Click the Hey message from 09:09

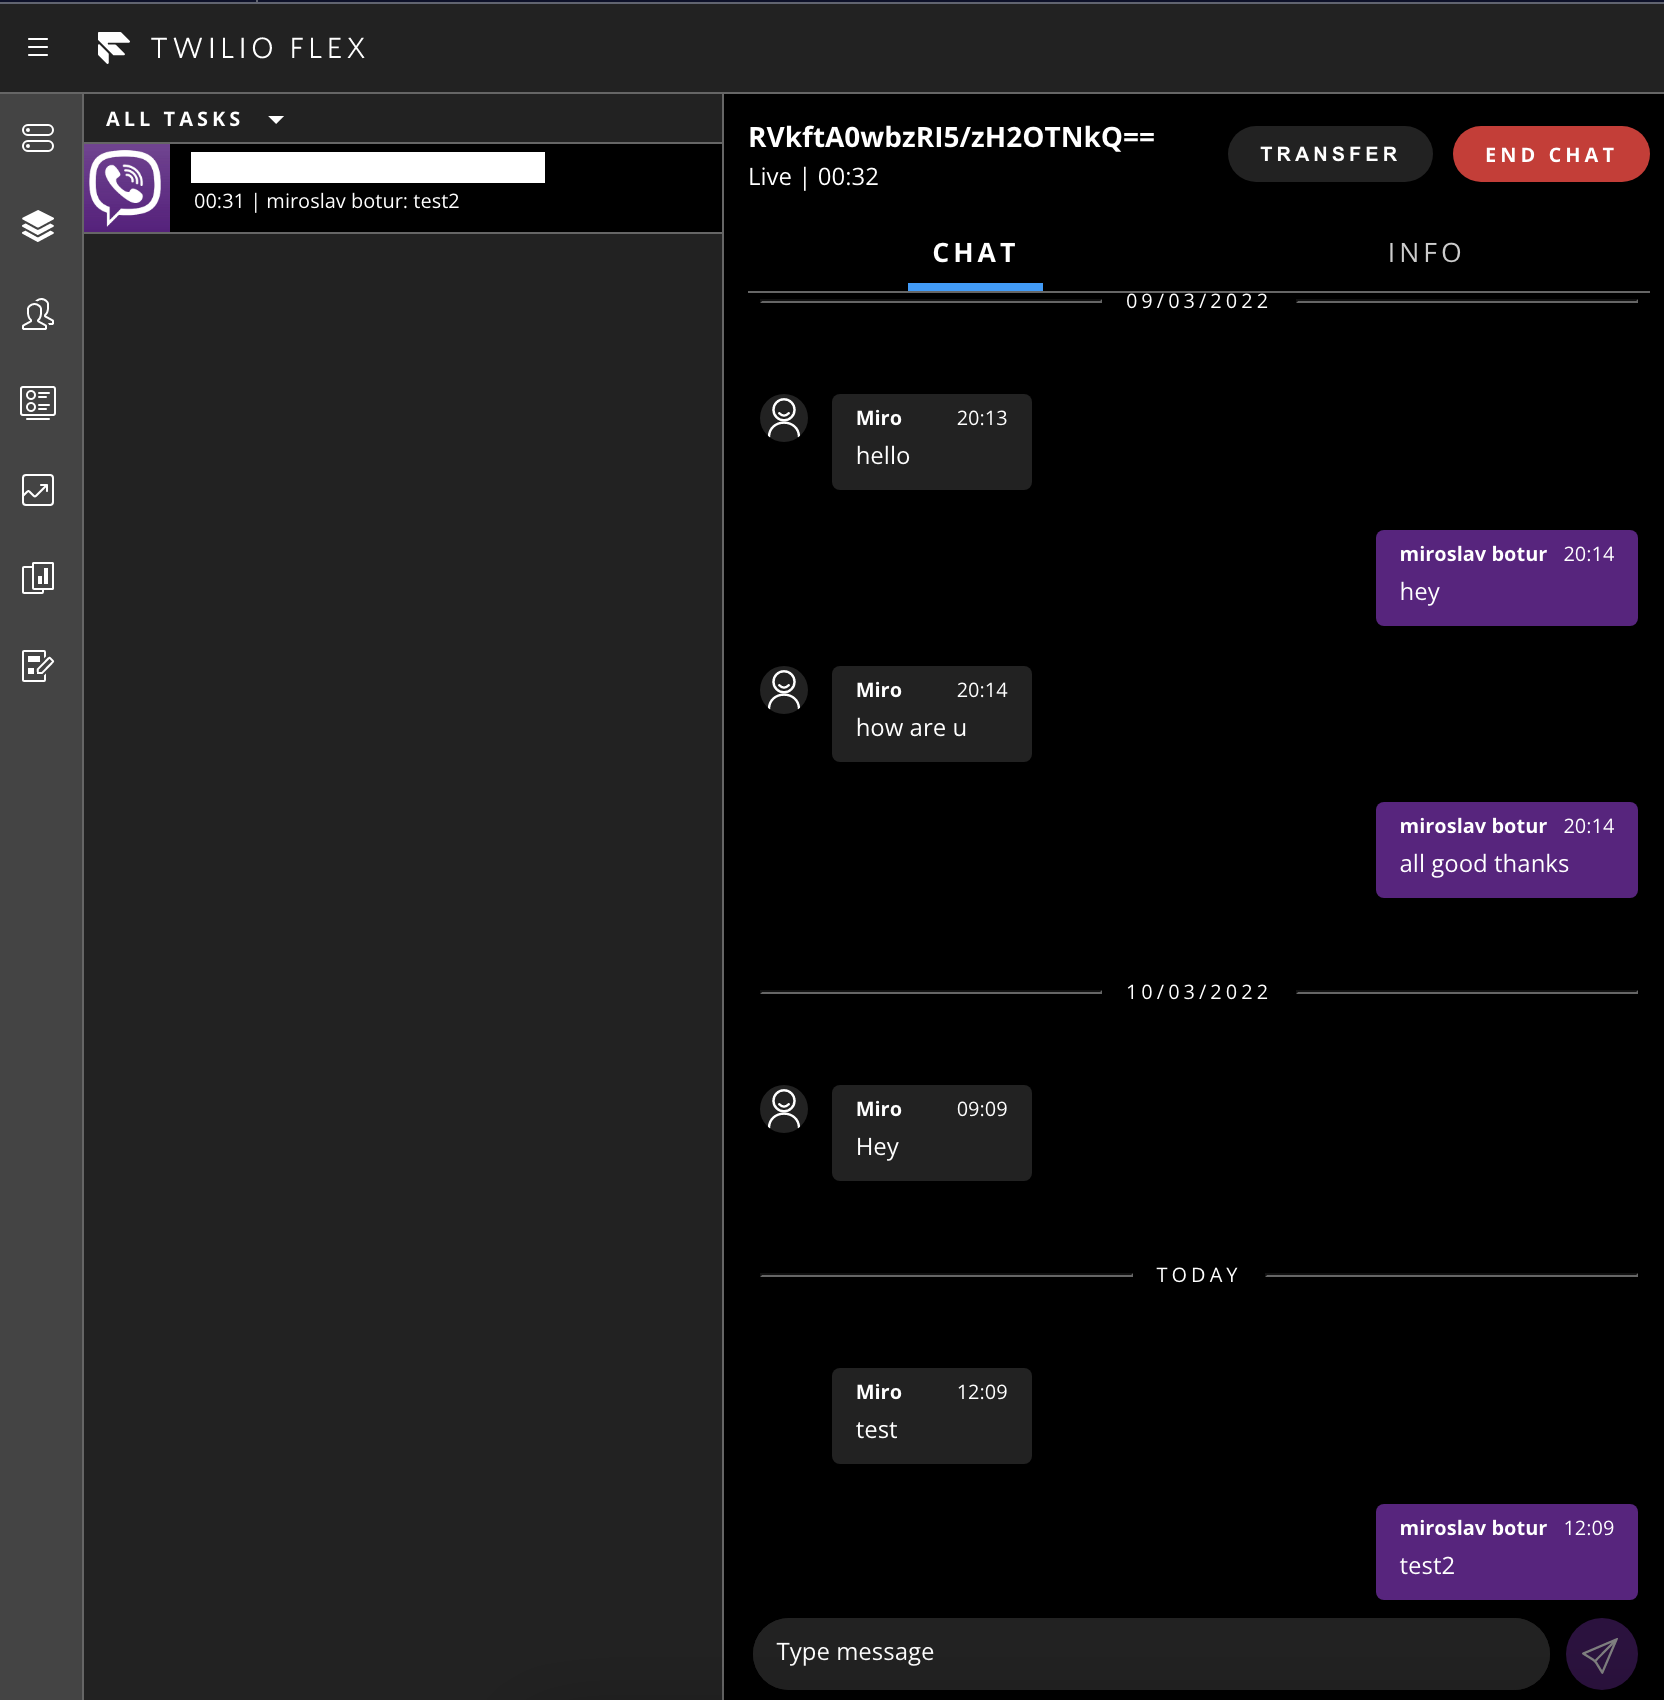932,1133
